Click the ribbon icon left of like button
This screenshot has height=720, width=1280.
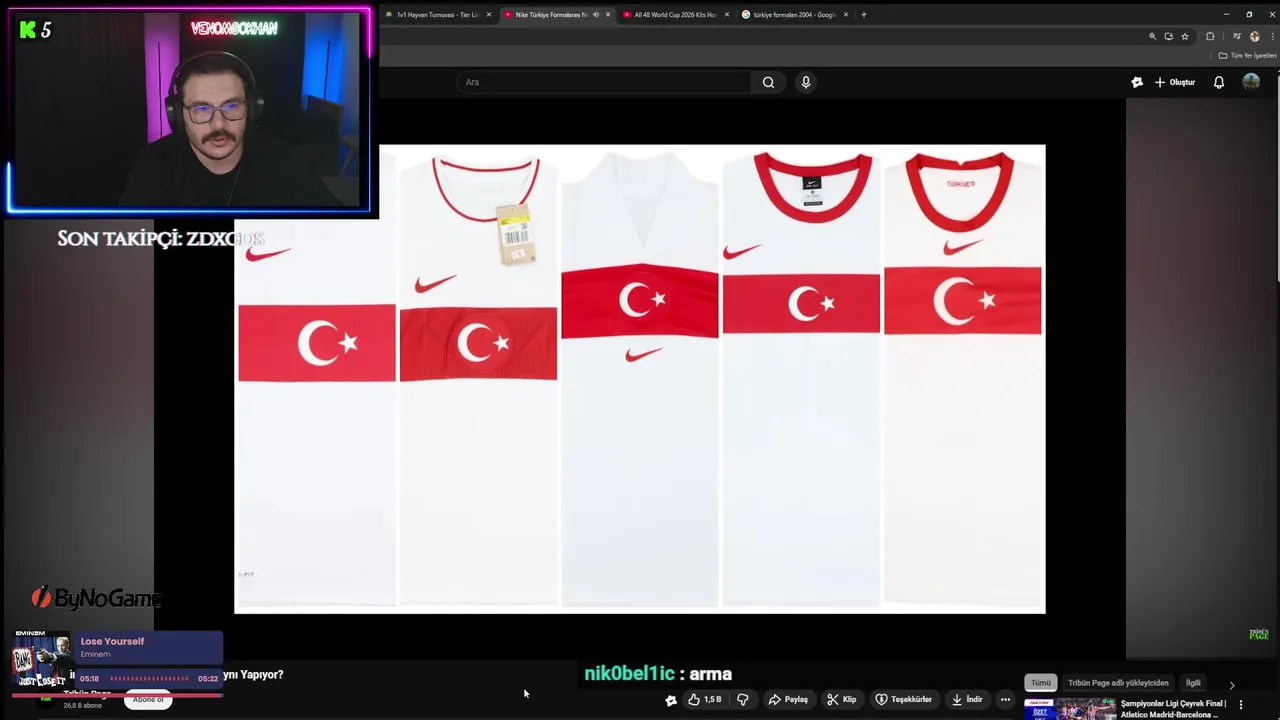click(671, 700)
